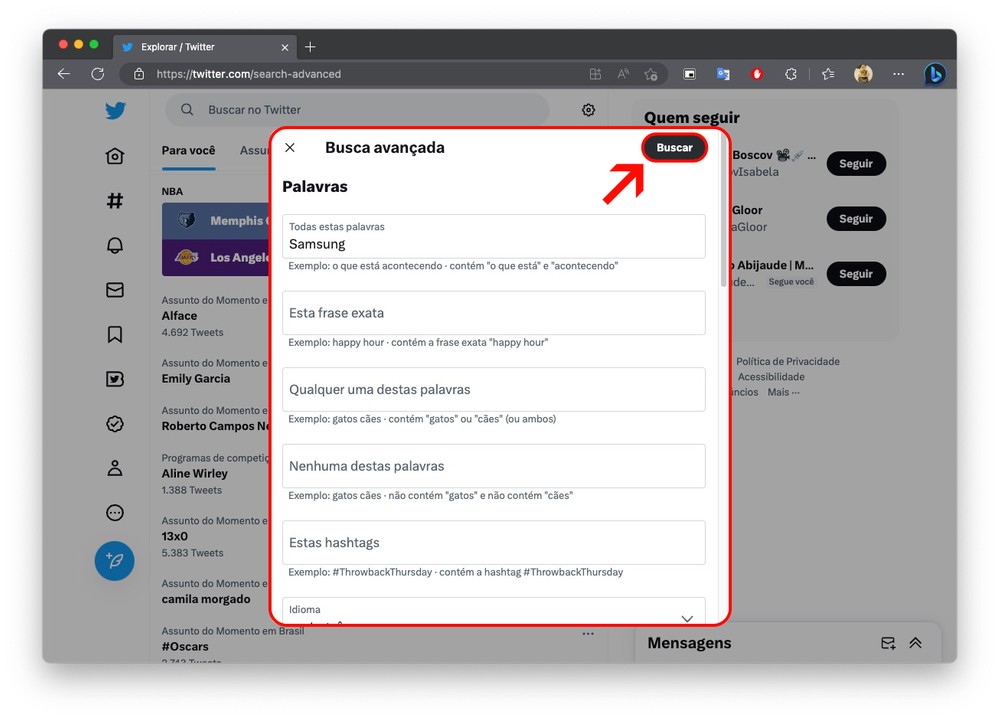Open the Notifications bell in the sidebar
The width and height of the screenshot is (1000, 720).
(x=115, y=246)
